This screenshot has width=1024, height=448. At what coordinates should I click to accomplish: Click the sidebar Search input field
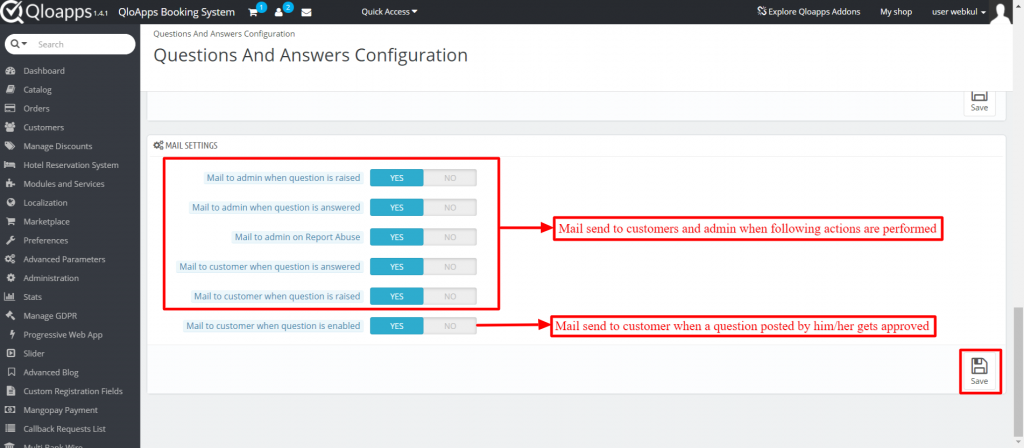click(x=84, y=44)
